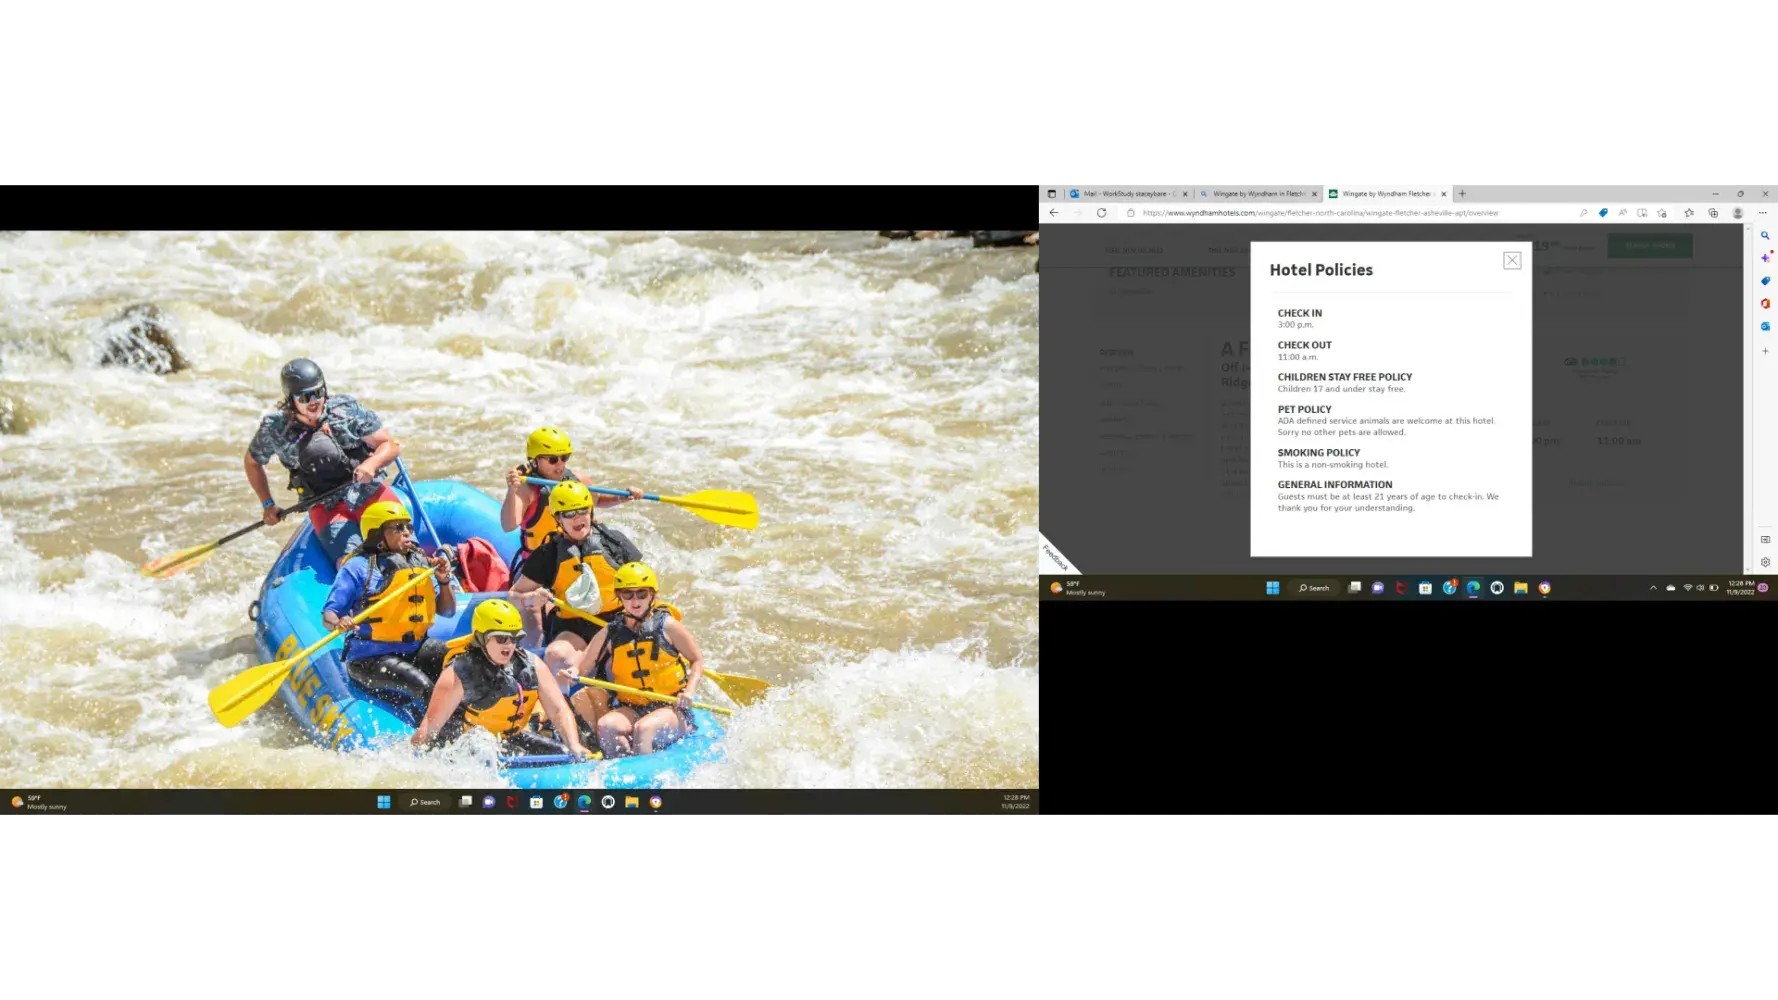Click the Feedback corner link

1055,556
